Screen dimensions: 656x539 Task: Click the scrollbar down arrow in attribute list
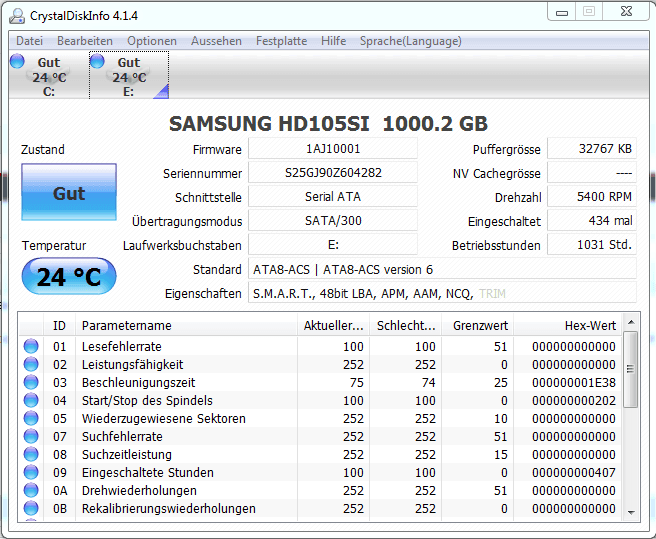coord(630,512)
